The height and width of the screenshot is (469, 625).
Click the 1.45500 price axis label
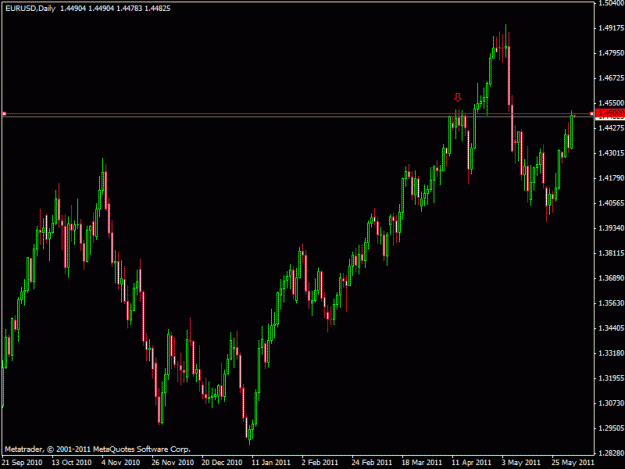[x=611, y=103]
